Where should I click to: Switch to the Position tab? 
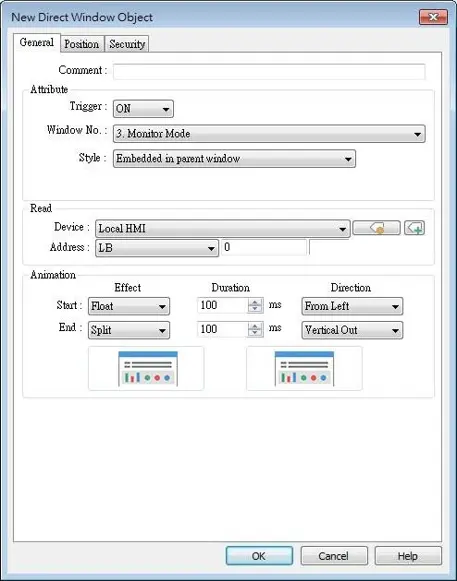click(82, 44)
